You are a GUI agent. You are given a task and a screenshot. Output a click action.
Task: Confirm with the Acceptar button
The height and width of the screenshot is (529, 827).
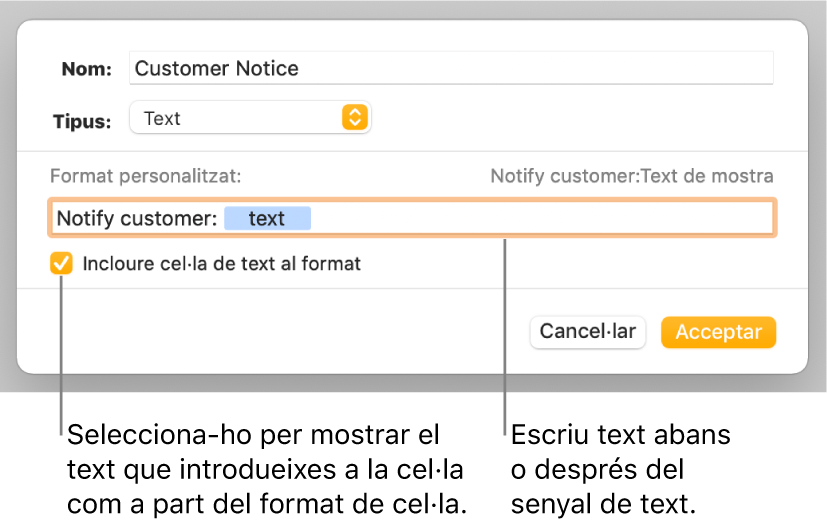(718, 332)
